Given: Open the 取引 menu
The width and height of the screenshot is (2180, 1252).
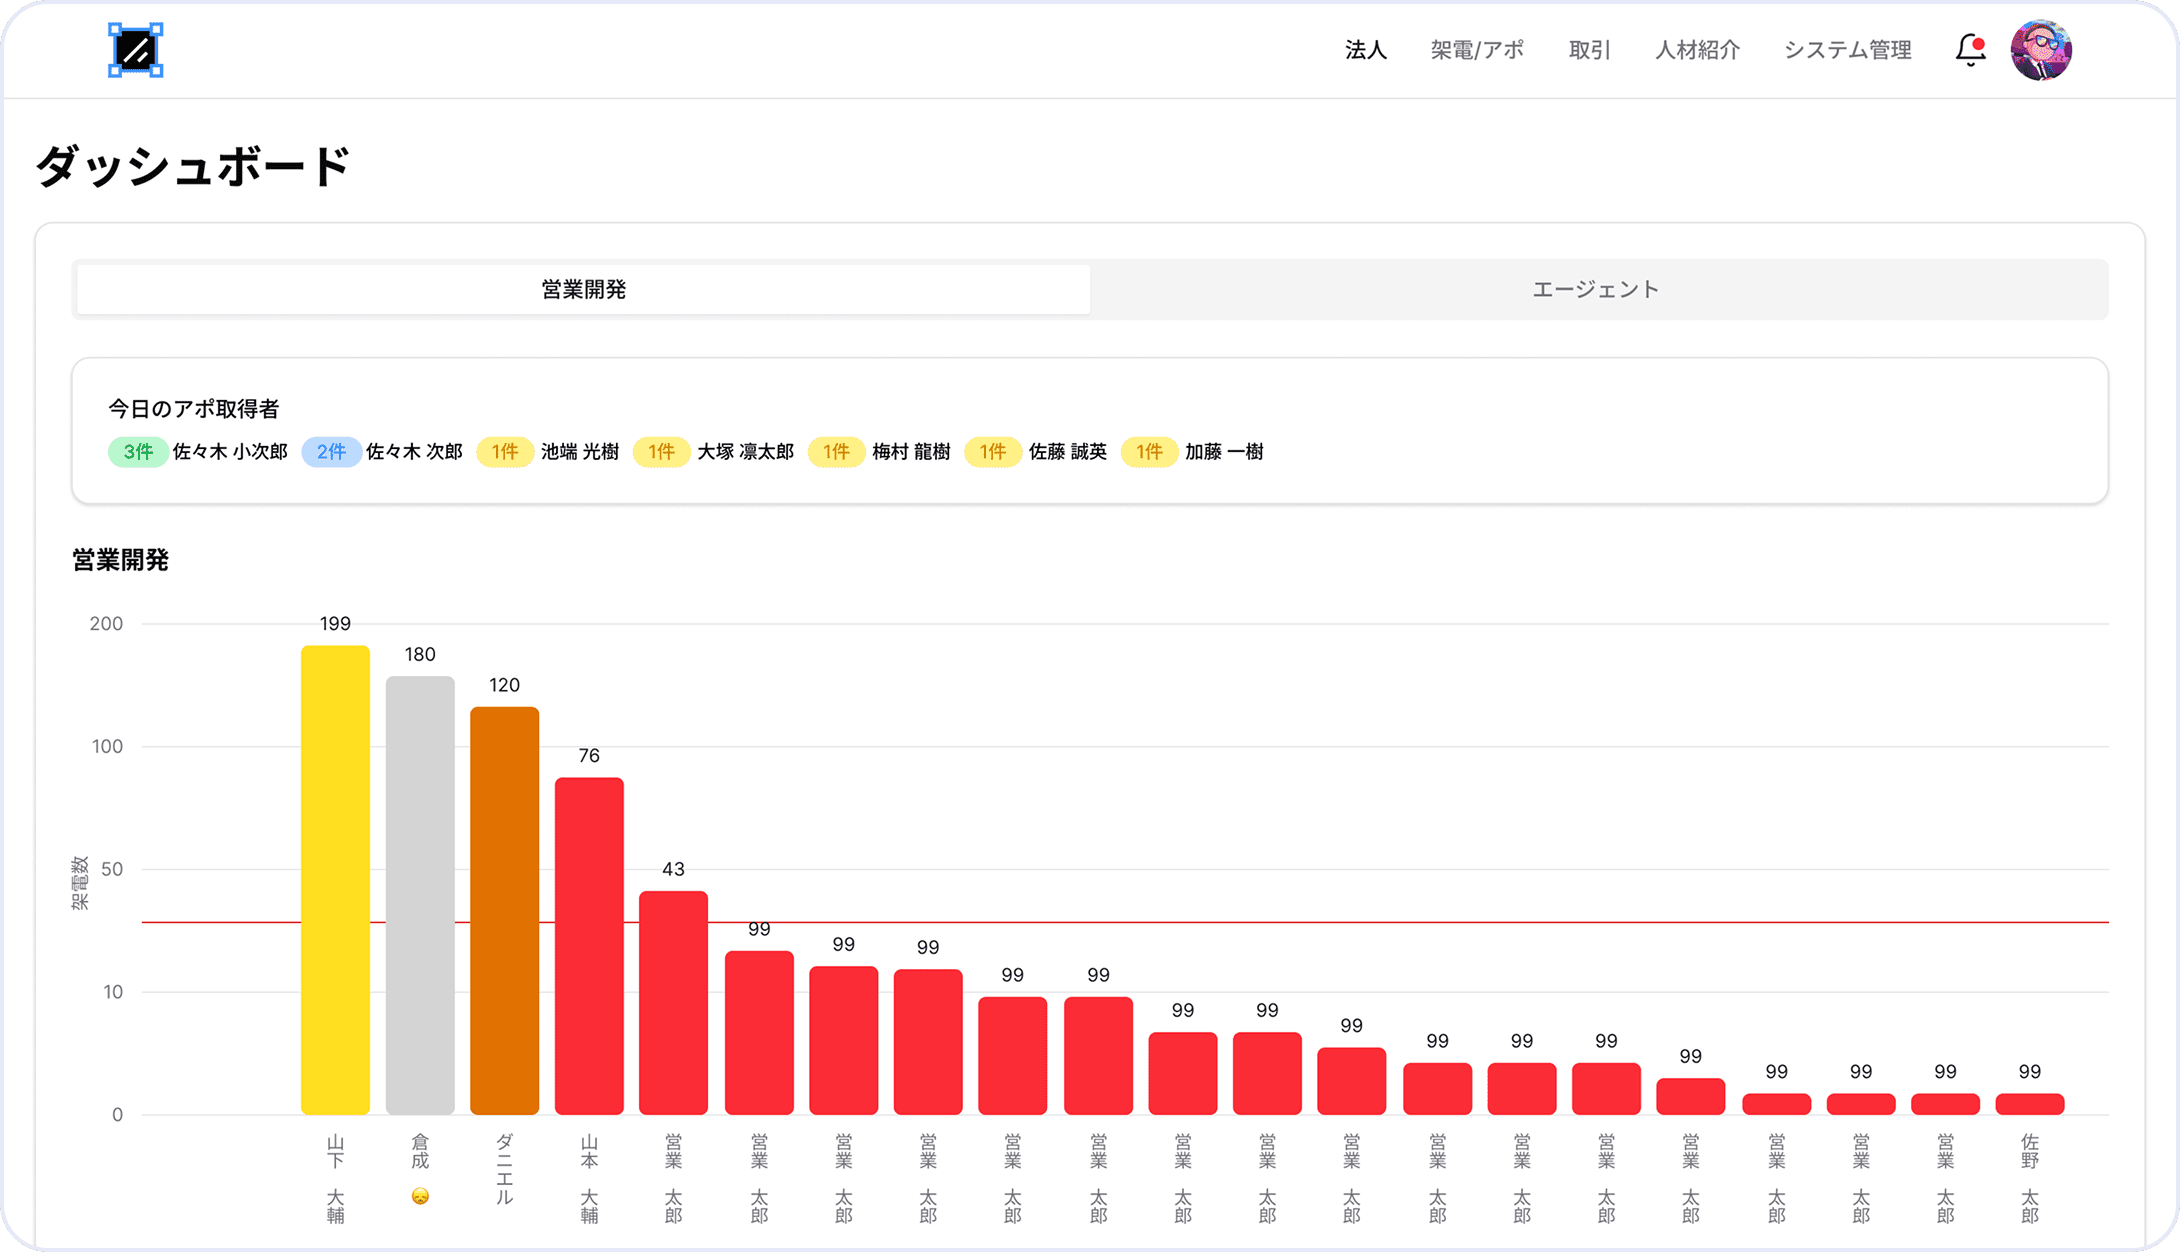Looking at the screenshot, I should (1589, 50).
